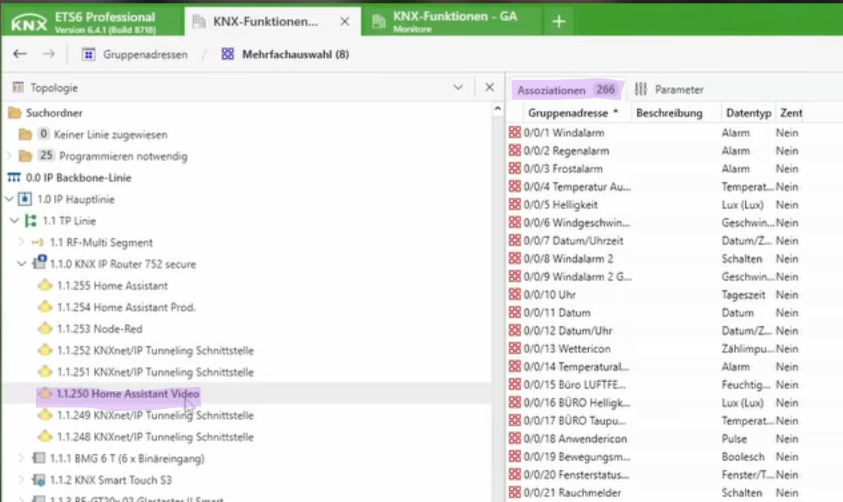The height and width of the screenshot is (502, 843).
Task: Select 1.1.248 KNXnet/IP Tunneling Schnittstelle
Action: click(x=155, y=437)
